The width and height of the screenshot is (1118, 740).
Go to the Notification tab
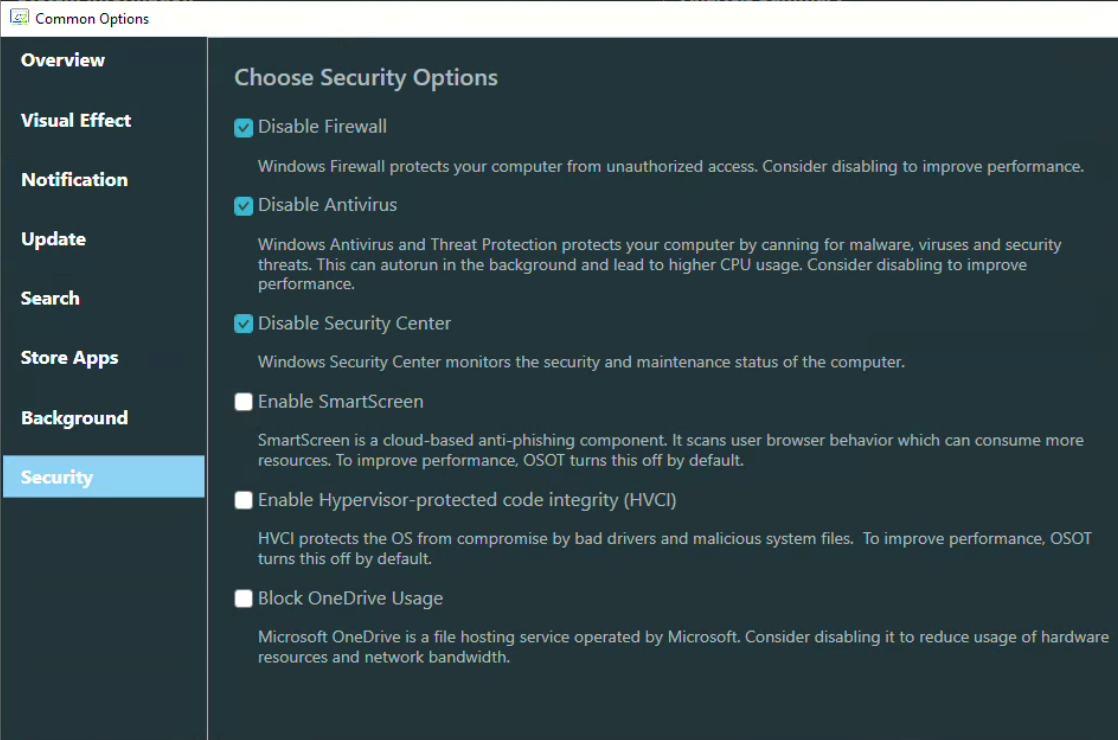coord(75,180)
